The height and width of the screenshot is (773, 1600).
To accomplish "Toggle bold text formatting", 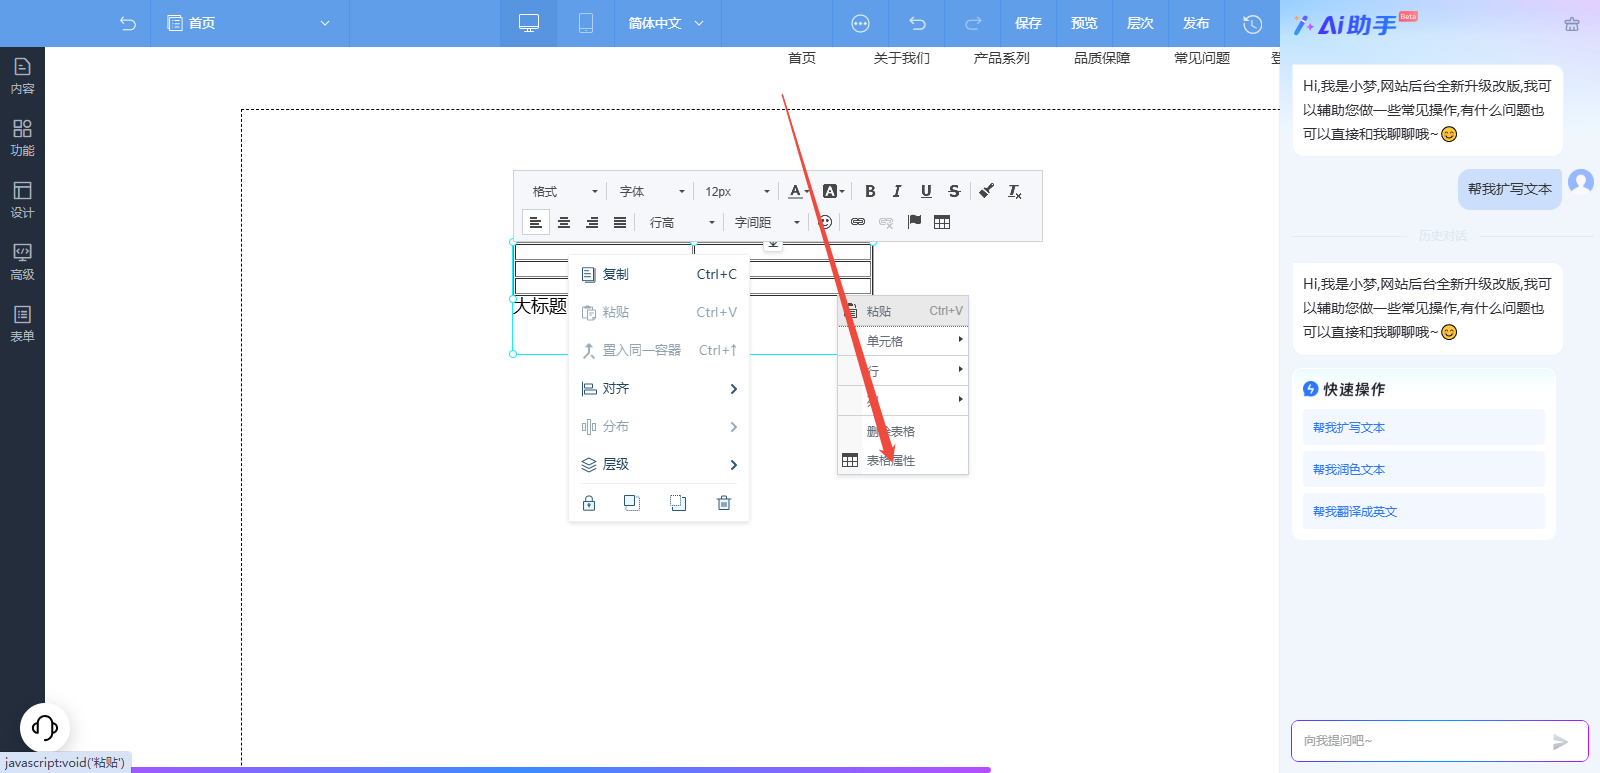I will coord(870,191).
